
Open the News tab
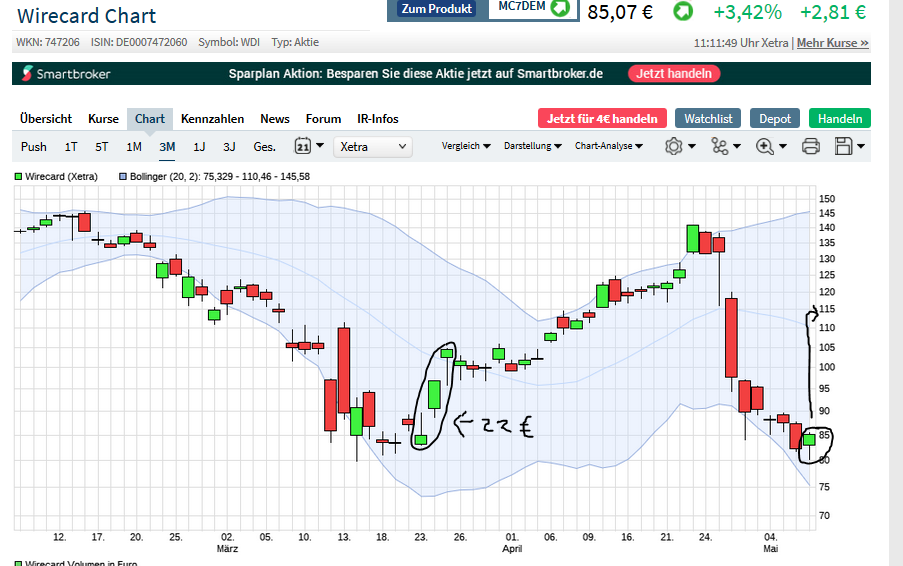click(275, 119)
